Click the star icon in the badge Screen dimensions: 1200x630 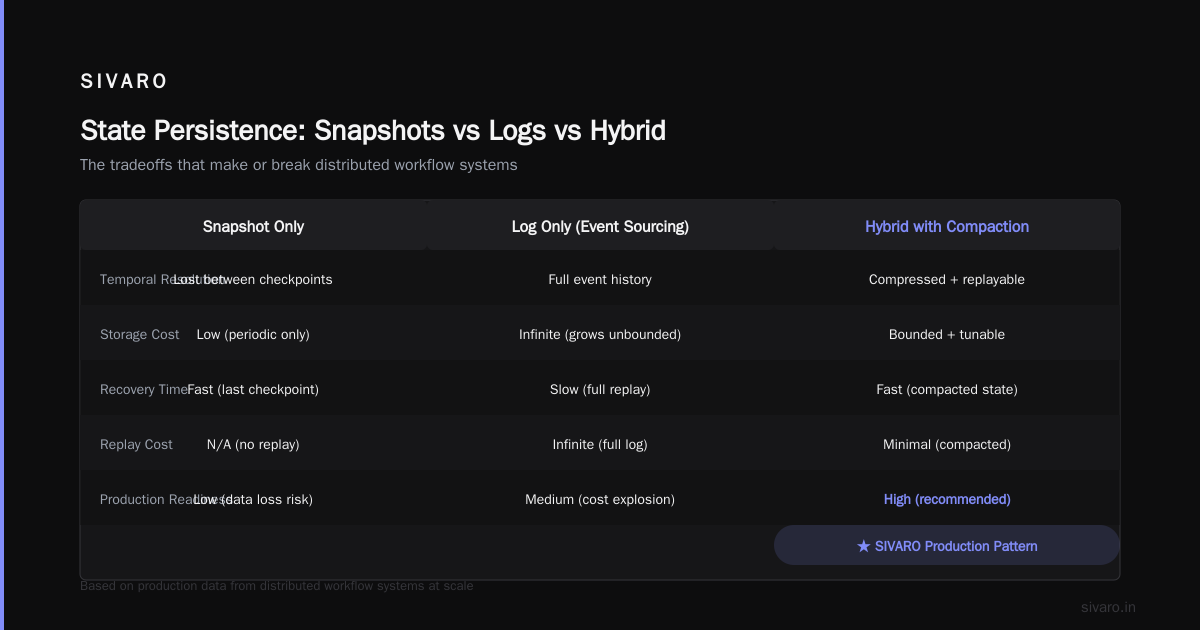coord(864,546)
